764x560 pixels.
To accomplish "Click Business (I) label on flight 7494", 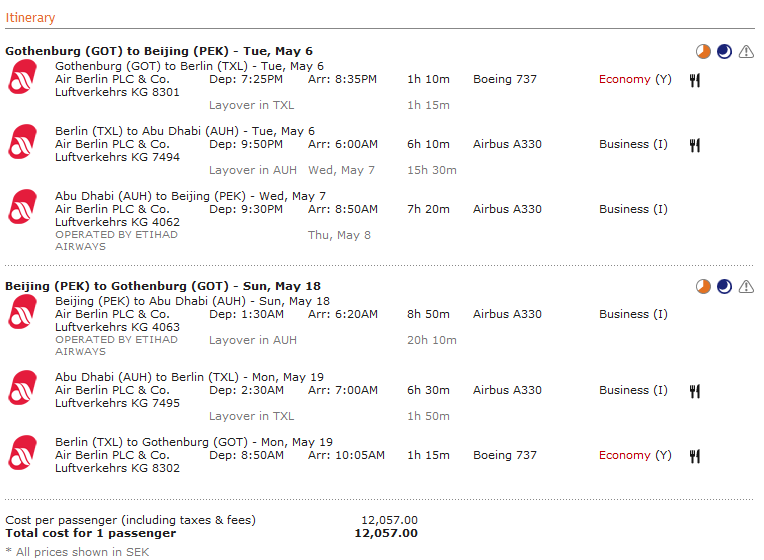I will point(633,144).
